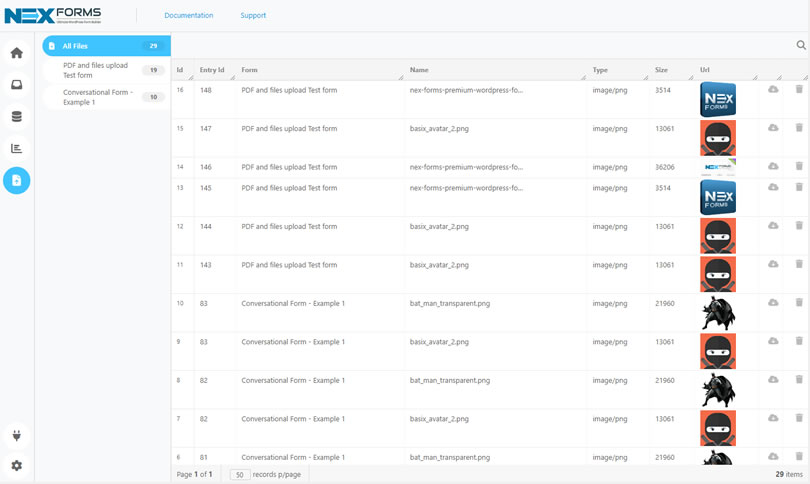Open the file uploads icon in sidebar
Image resolution: width=810 pixels, height=484 pixels.
[x=17, y=180]
